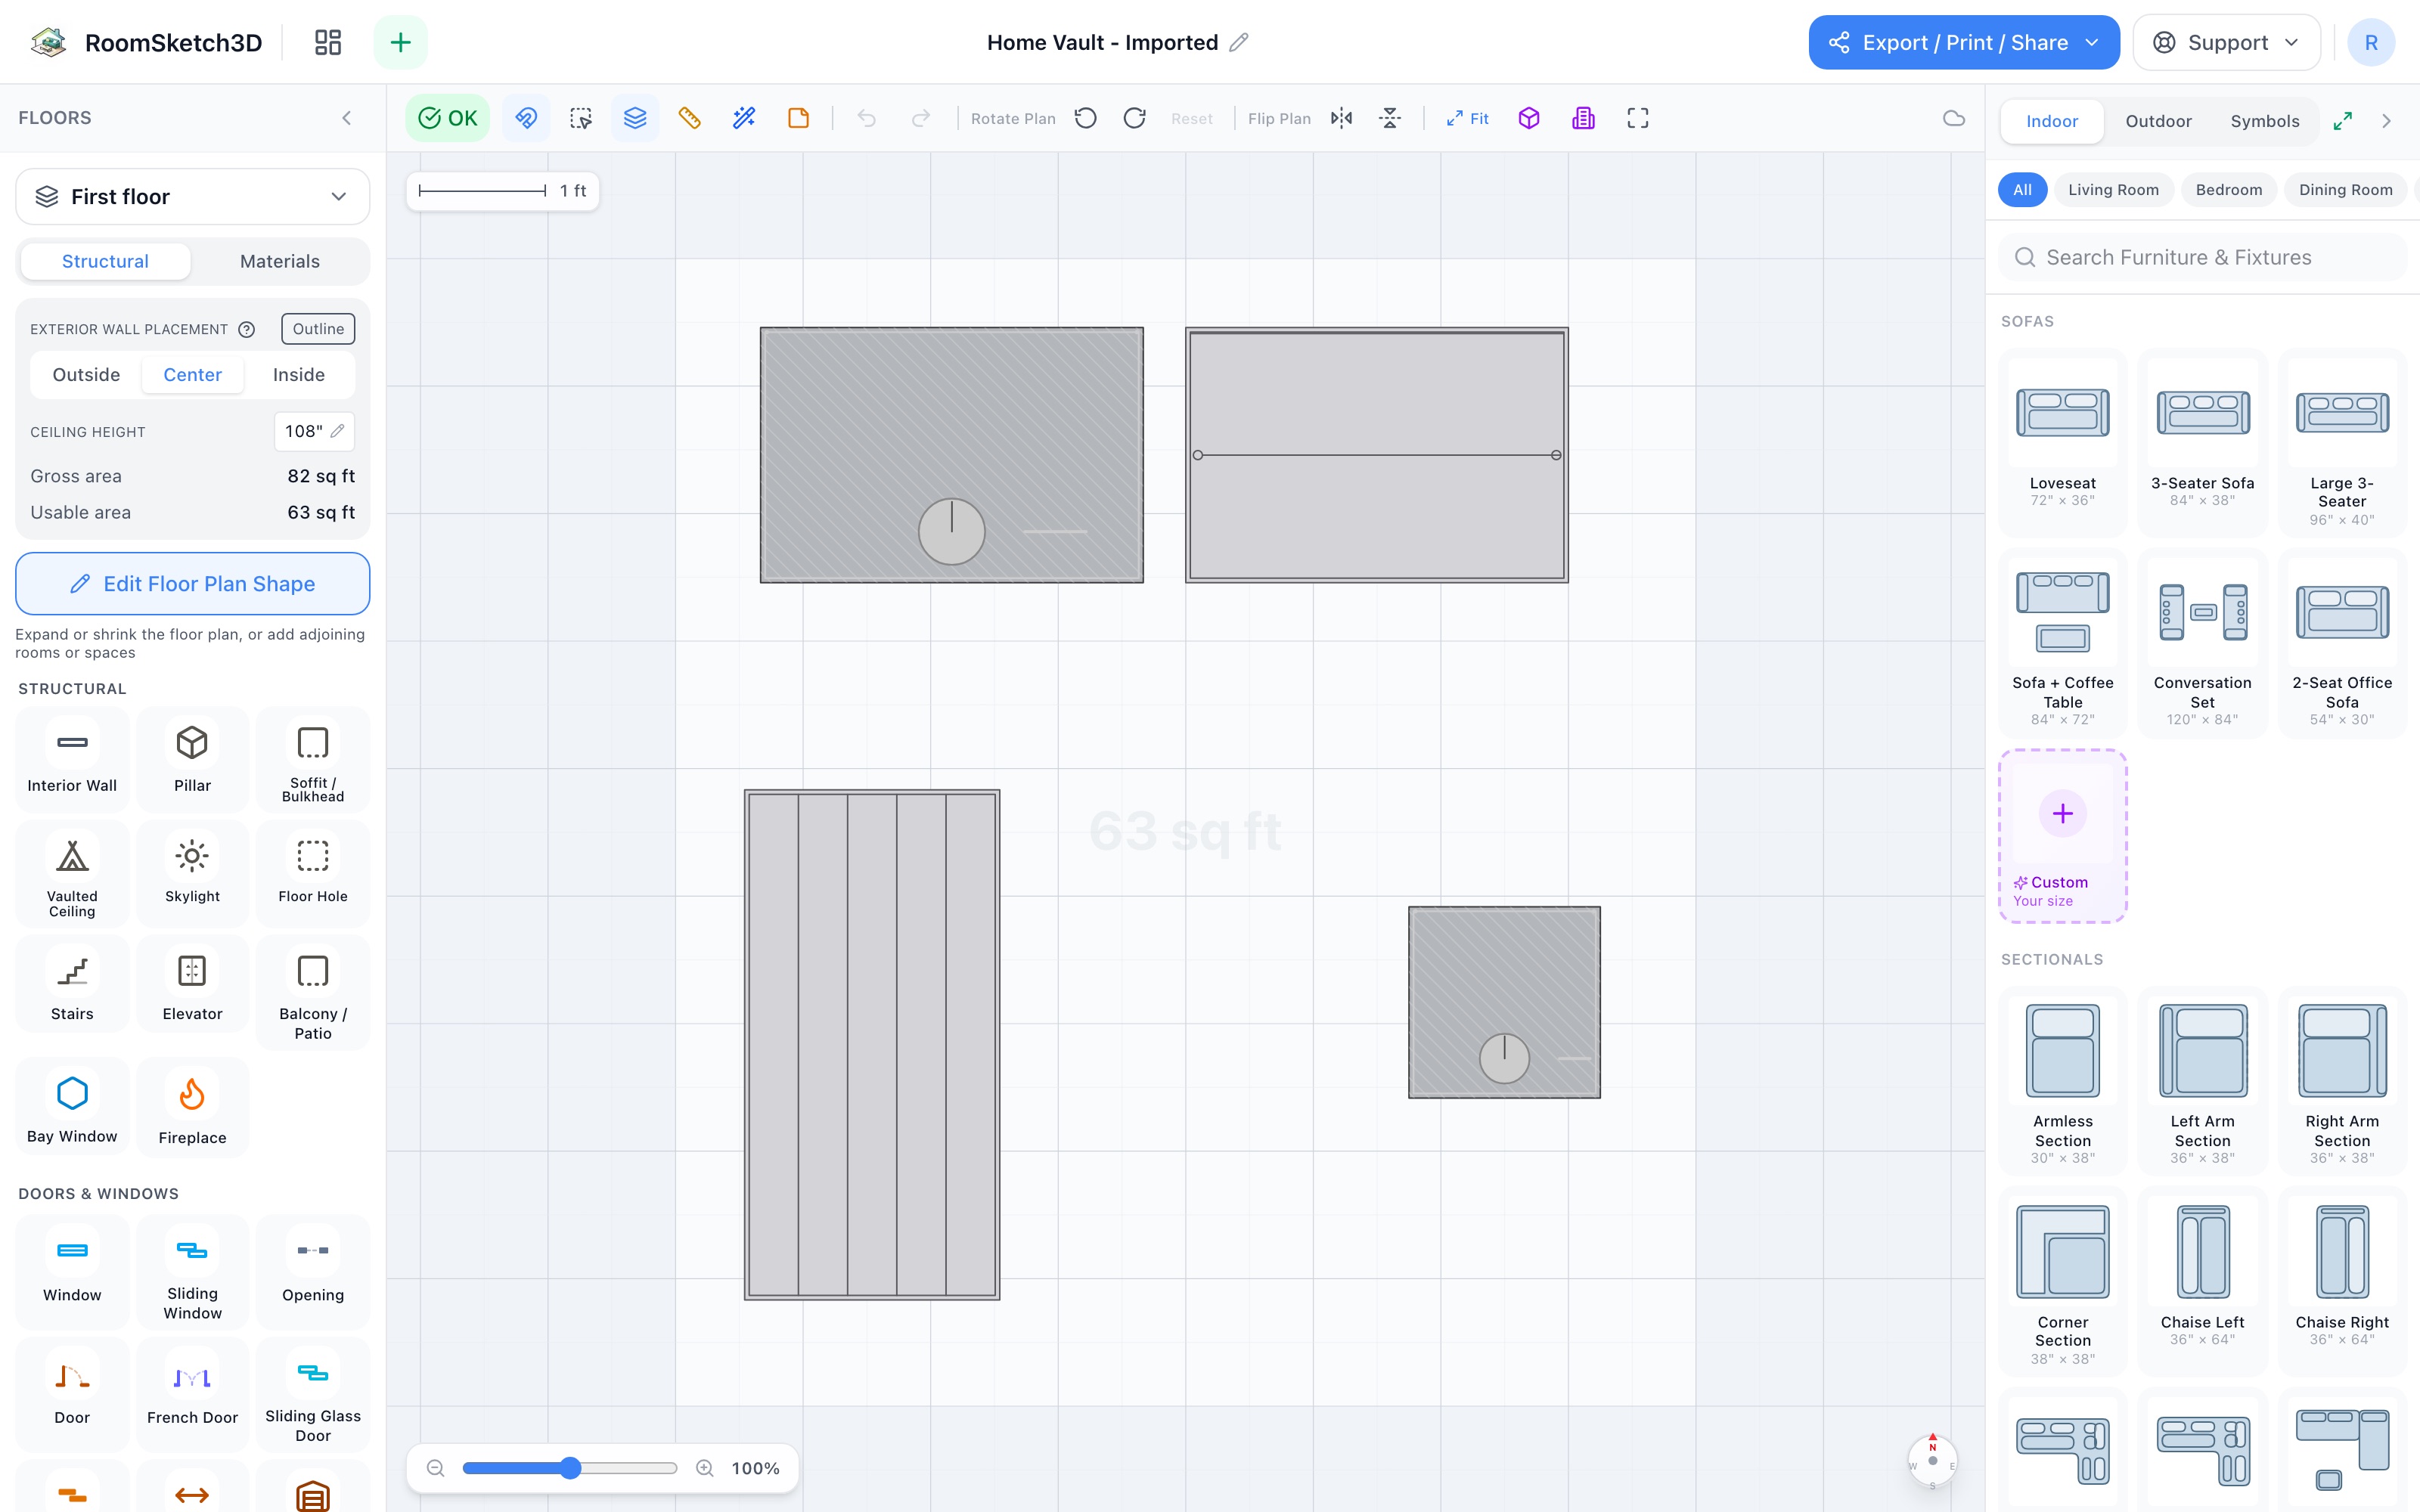2420x1512 pixels.
Task: Open the First floor dropdown
Action: (192, 196)
